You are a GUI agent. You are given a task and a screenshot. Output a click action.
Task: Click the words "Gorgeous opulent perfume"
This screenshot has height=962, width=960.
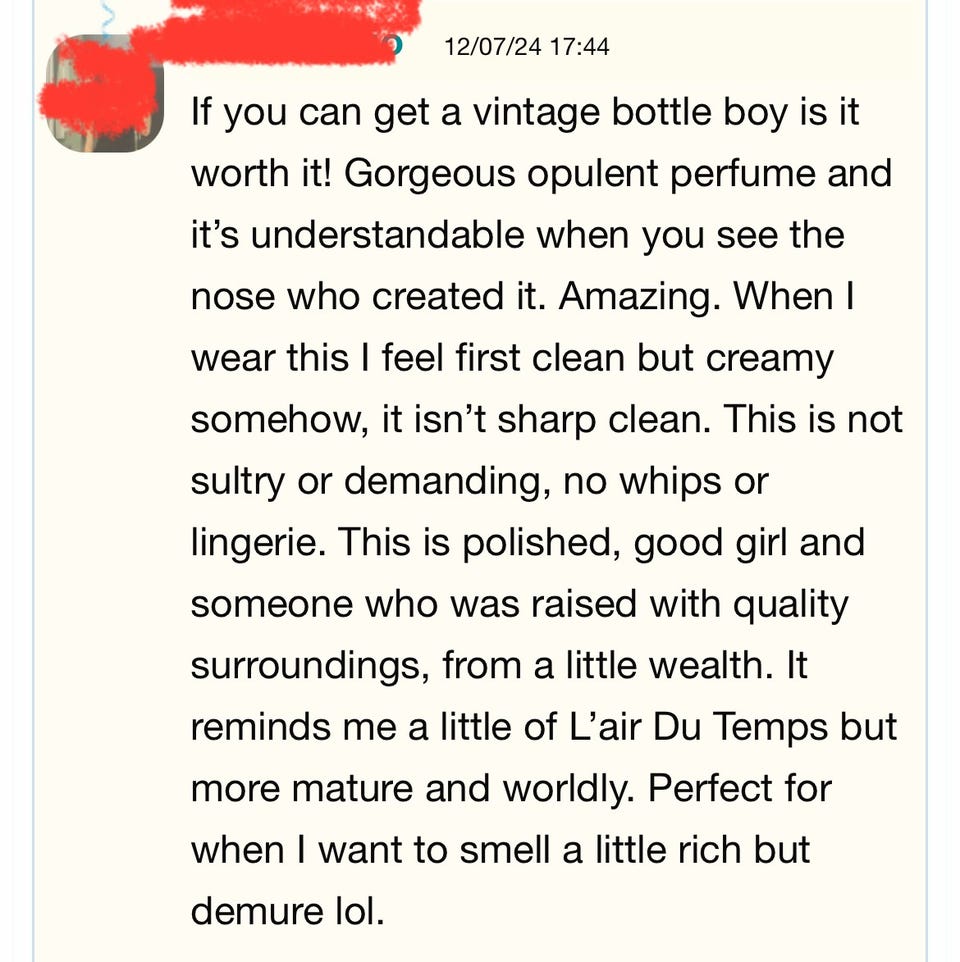(x=527, y=173)
